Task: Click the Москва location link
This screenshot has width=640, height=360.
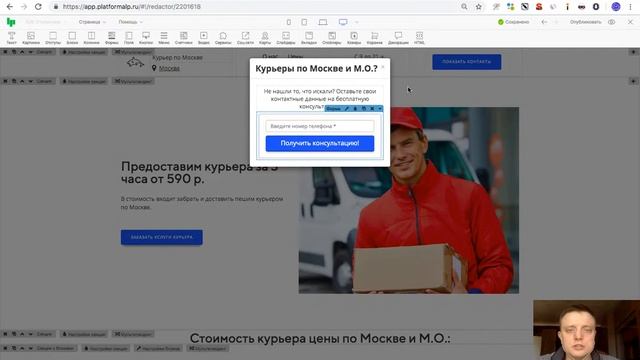Action: point(169,68)
